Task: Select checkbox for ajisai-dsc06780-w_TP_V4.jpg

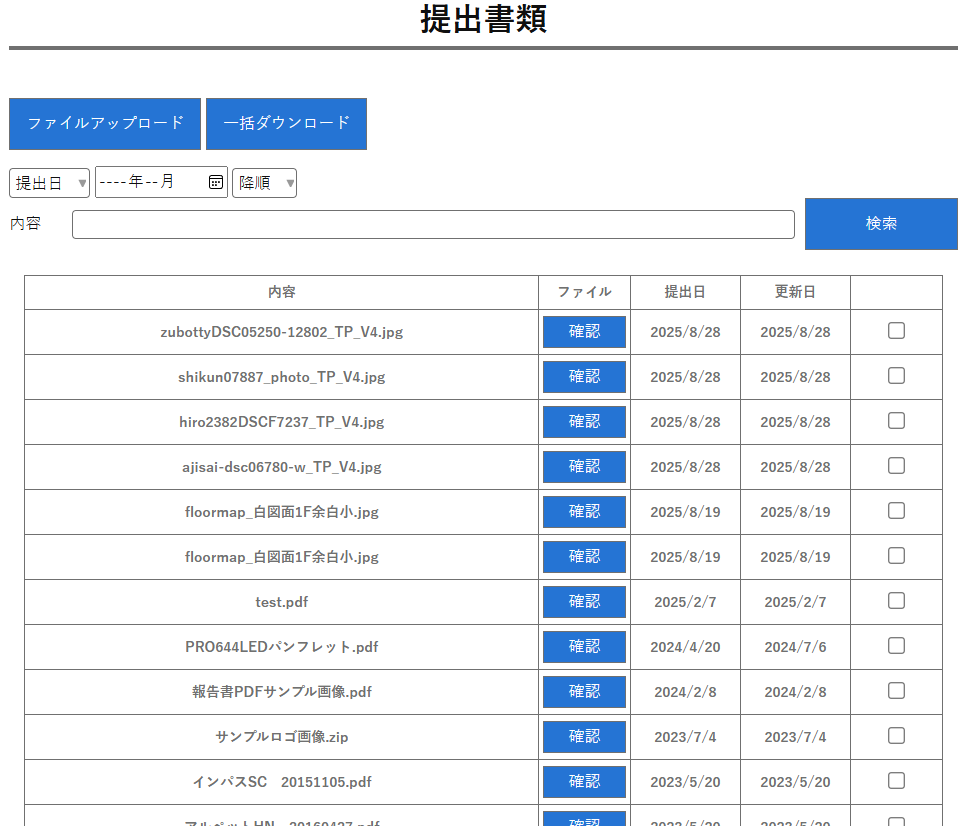Action: point(896,466)
